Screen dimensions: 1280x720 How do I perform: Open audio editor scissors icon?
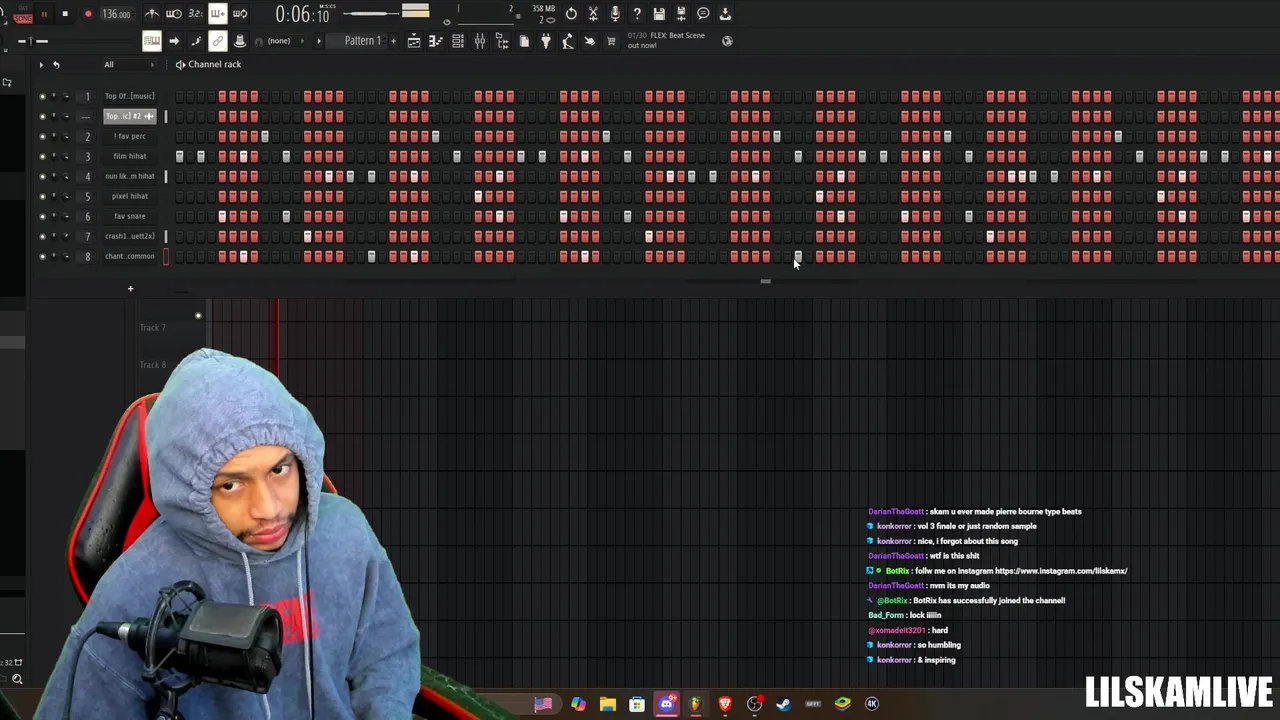593,14
